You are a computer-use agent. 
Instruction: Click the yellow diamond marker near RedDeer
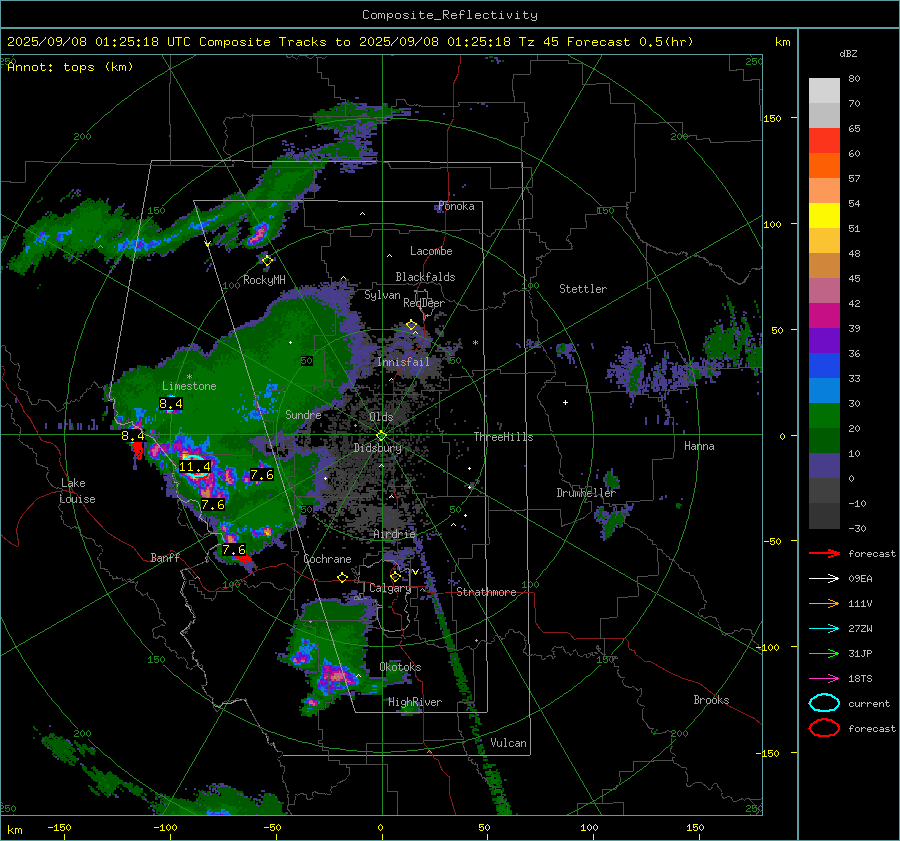[411, 325]
